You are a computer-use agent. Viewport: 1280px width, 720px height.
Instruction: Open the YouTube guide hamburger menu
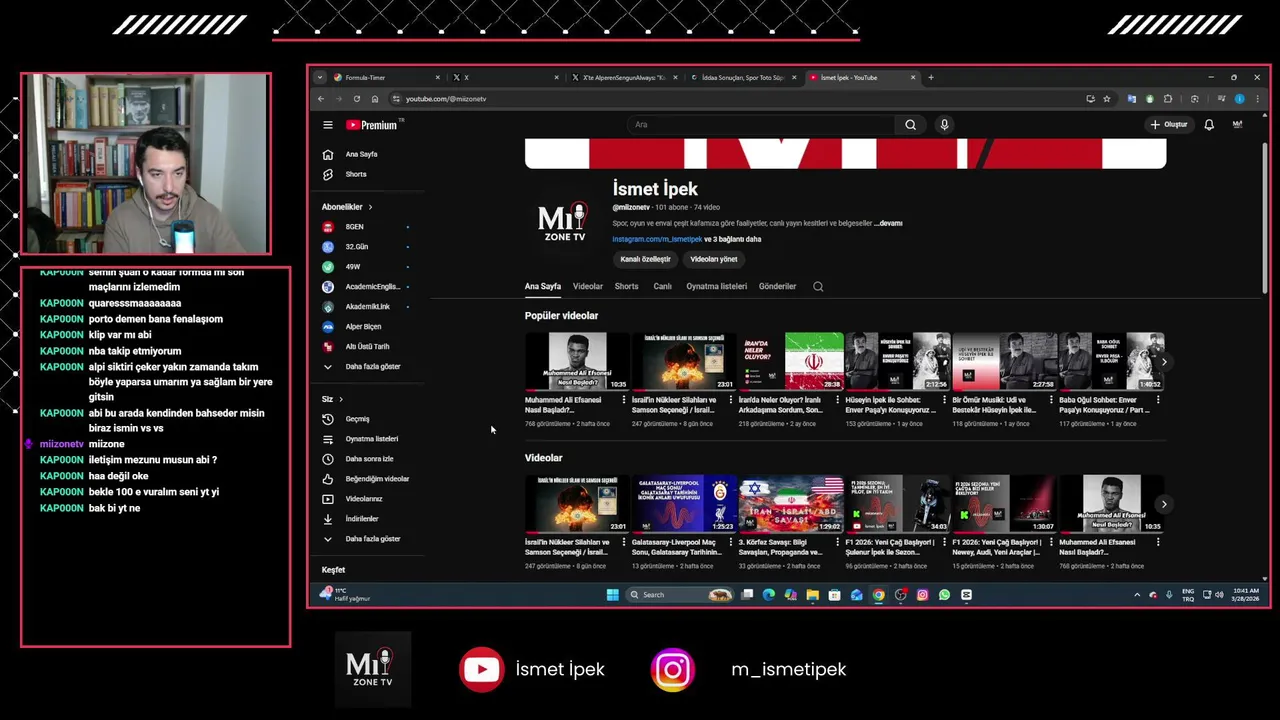click(x=327, y=125)
